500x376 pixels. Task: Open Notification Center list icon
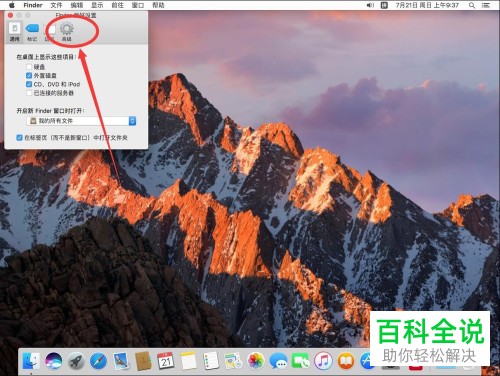[486, 5]
